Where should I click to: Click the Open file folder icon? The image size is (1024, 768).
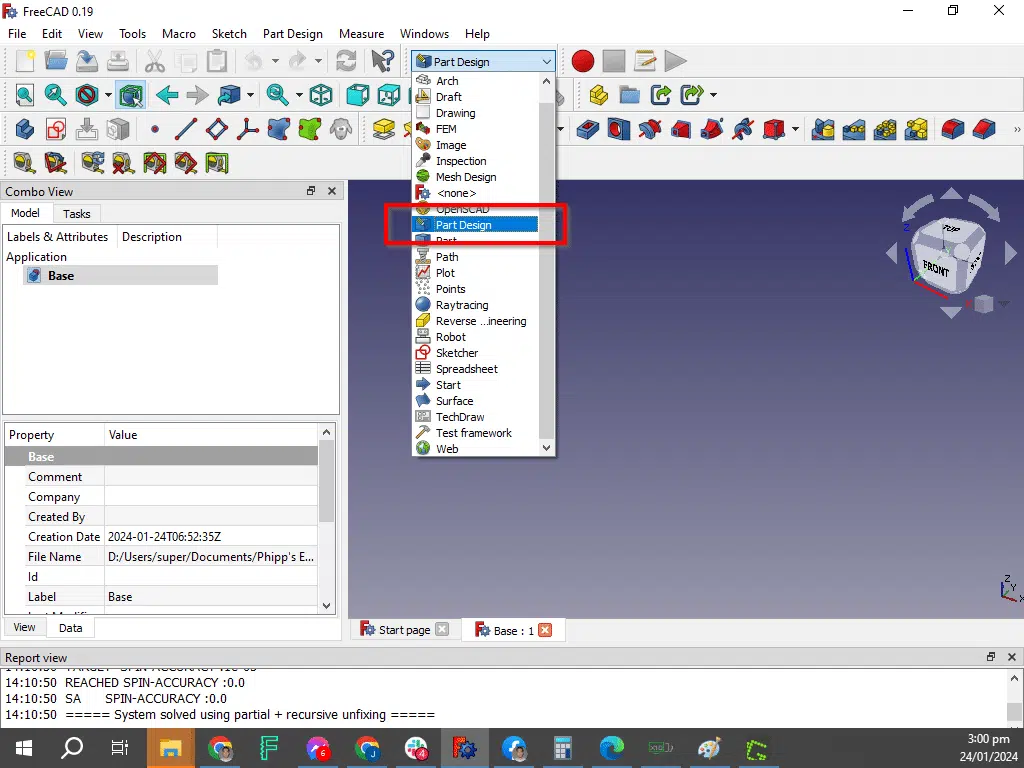[56, 61]
